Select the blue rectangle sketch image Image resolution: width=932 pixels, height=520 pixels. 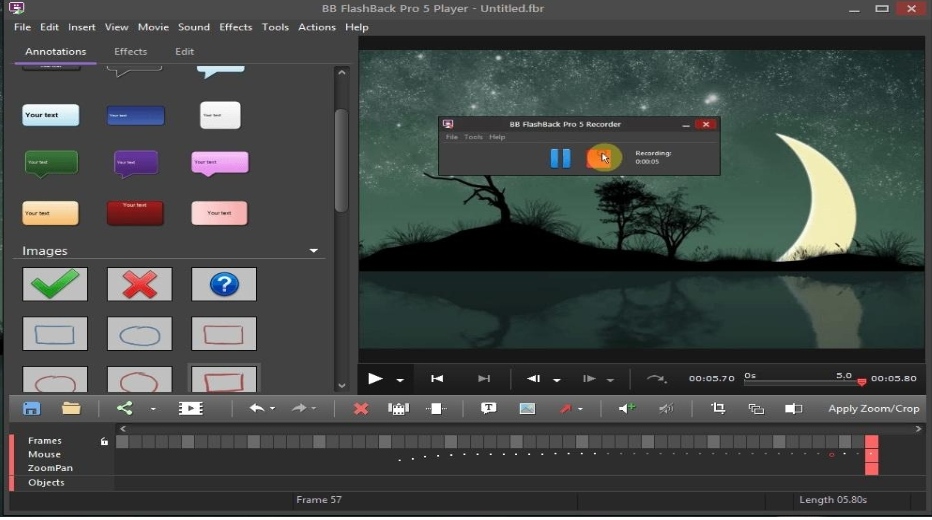pos(55,334)
